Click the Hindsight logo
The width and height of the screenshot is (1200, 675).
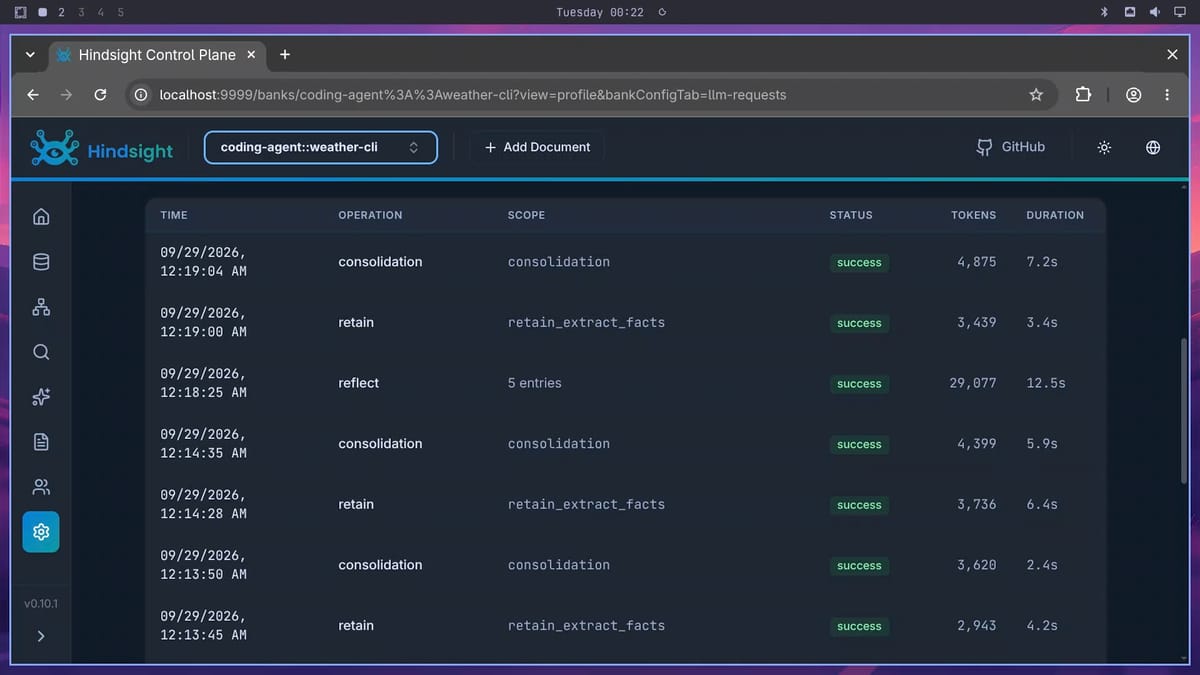(x=102, y=148)
